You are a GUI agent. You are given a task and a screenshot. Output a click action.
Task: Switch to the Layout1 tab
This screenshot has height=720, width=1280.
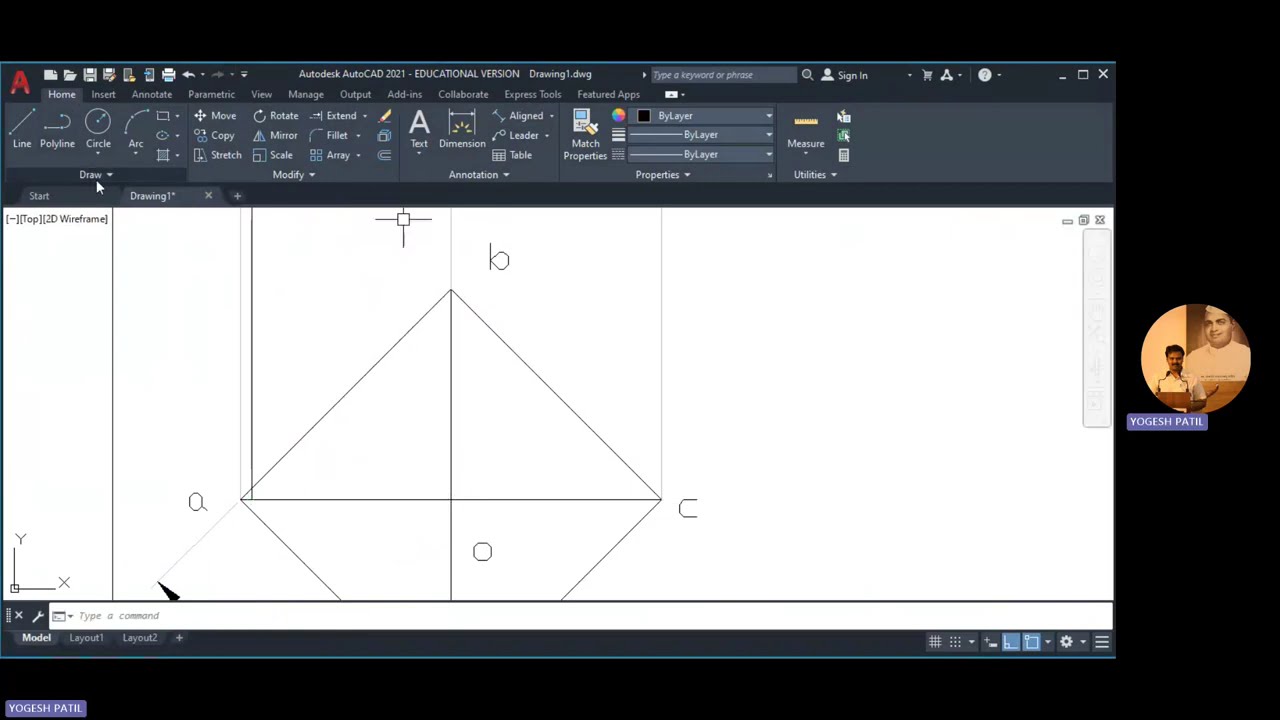[x=86, y=638]
